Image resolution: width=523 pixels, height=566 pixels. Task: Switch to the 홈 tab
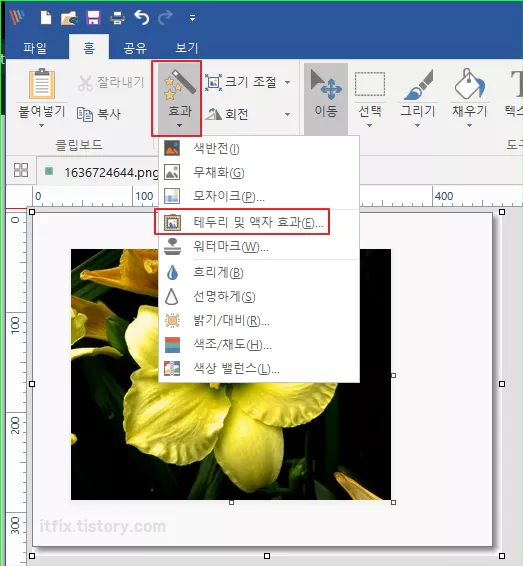coord(89,47)
